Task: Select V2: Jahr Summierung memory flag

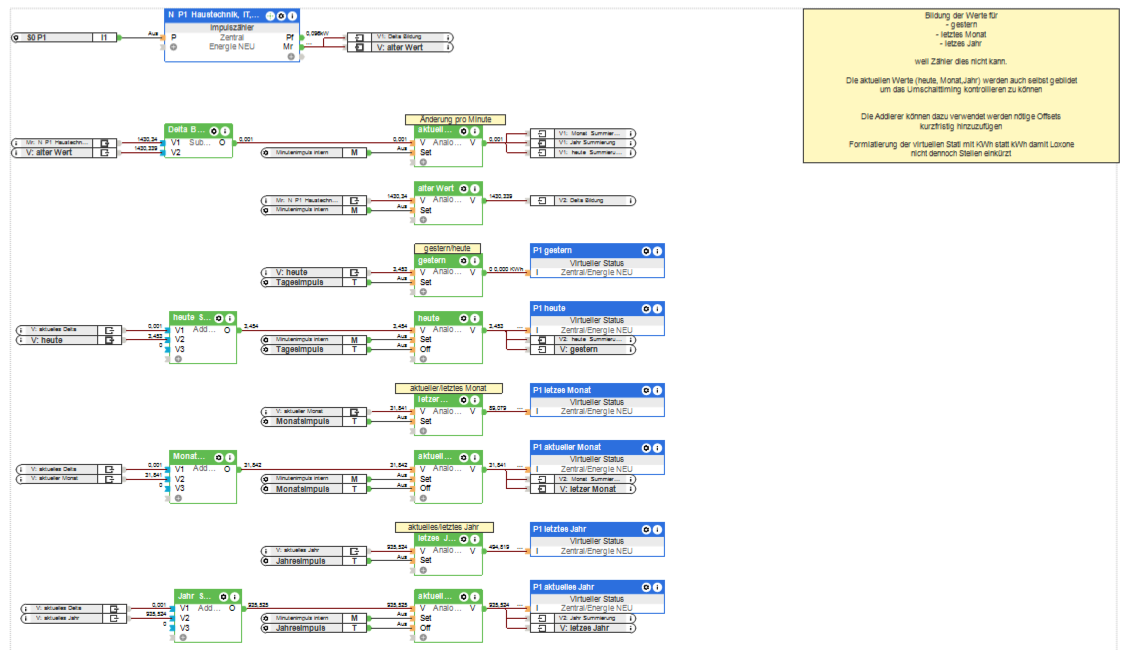Action: click(x=583, y=618)
